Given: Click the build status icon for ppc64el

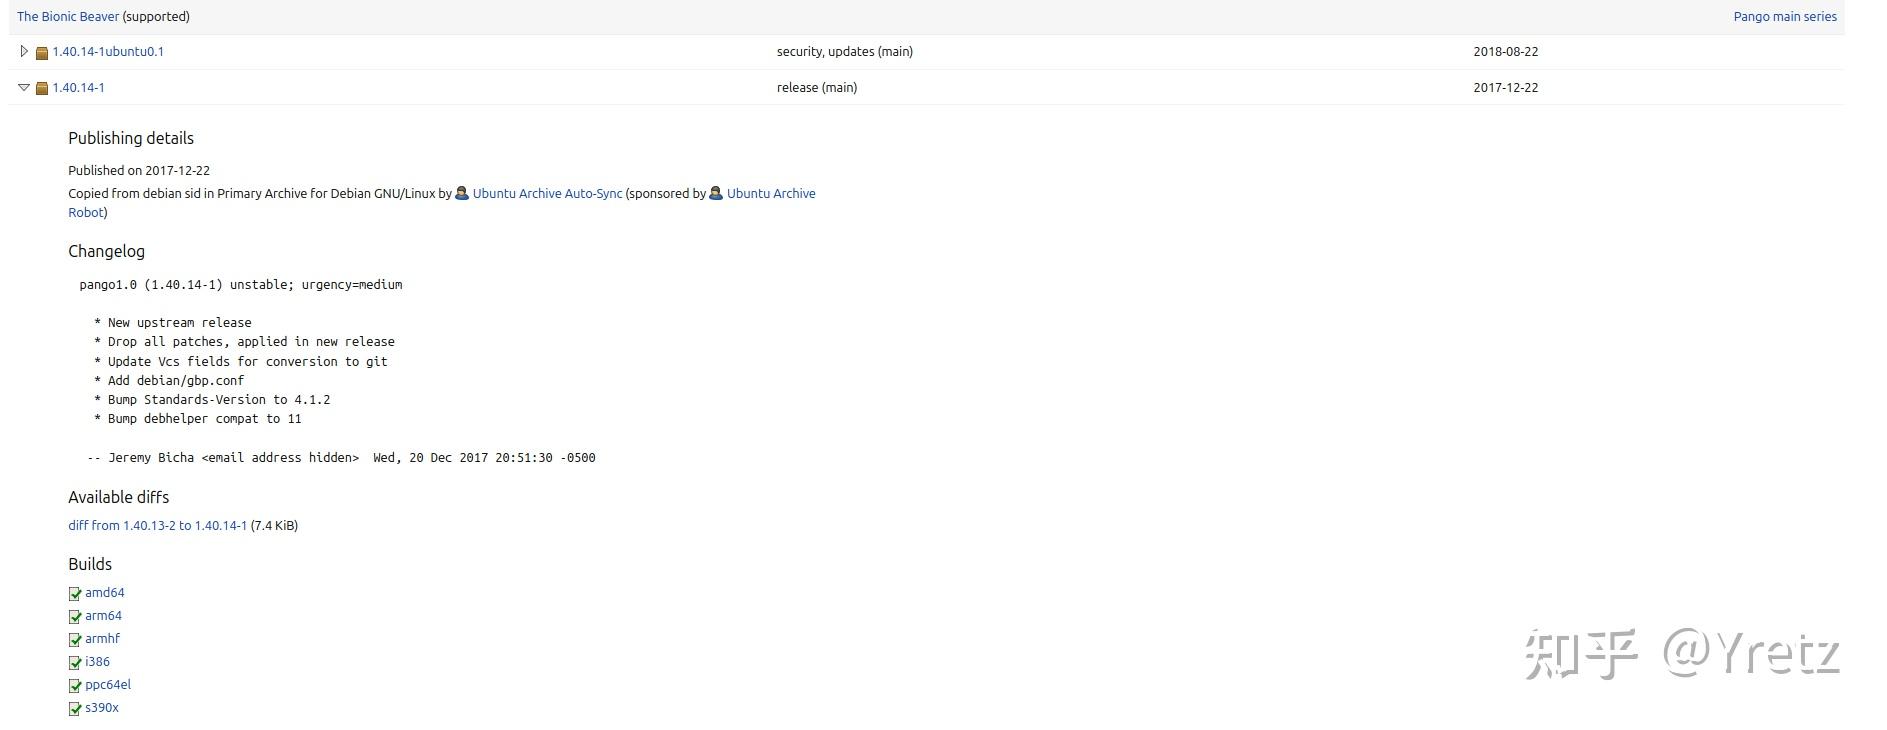Looking at the screenshot, I should click(x=75, y=686).
